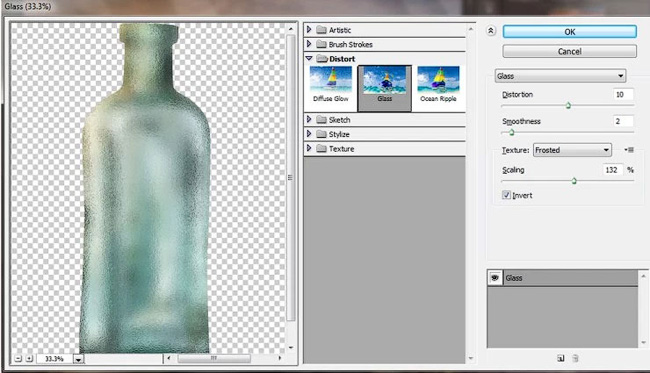
Task: Click the preview scroll right arrow
Action: click(x=280, y=358)
